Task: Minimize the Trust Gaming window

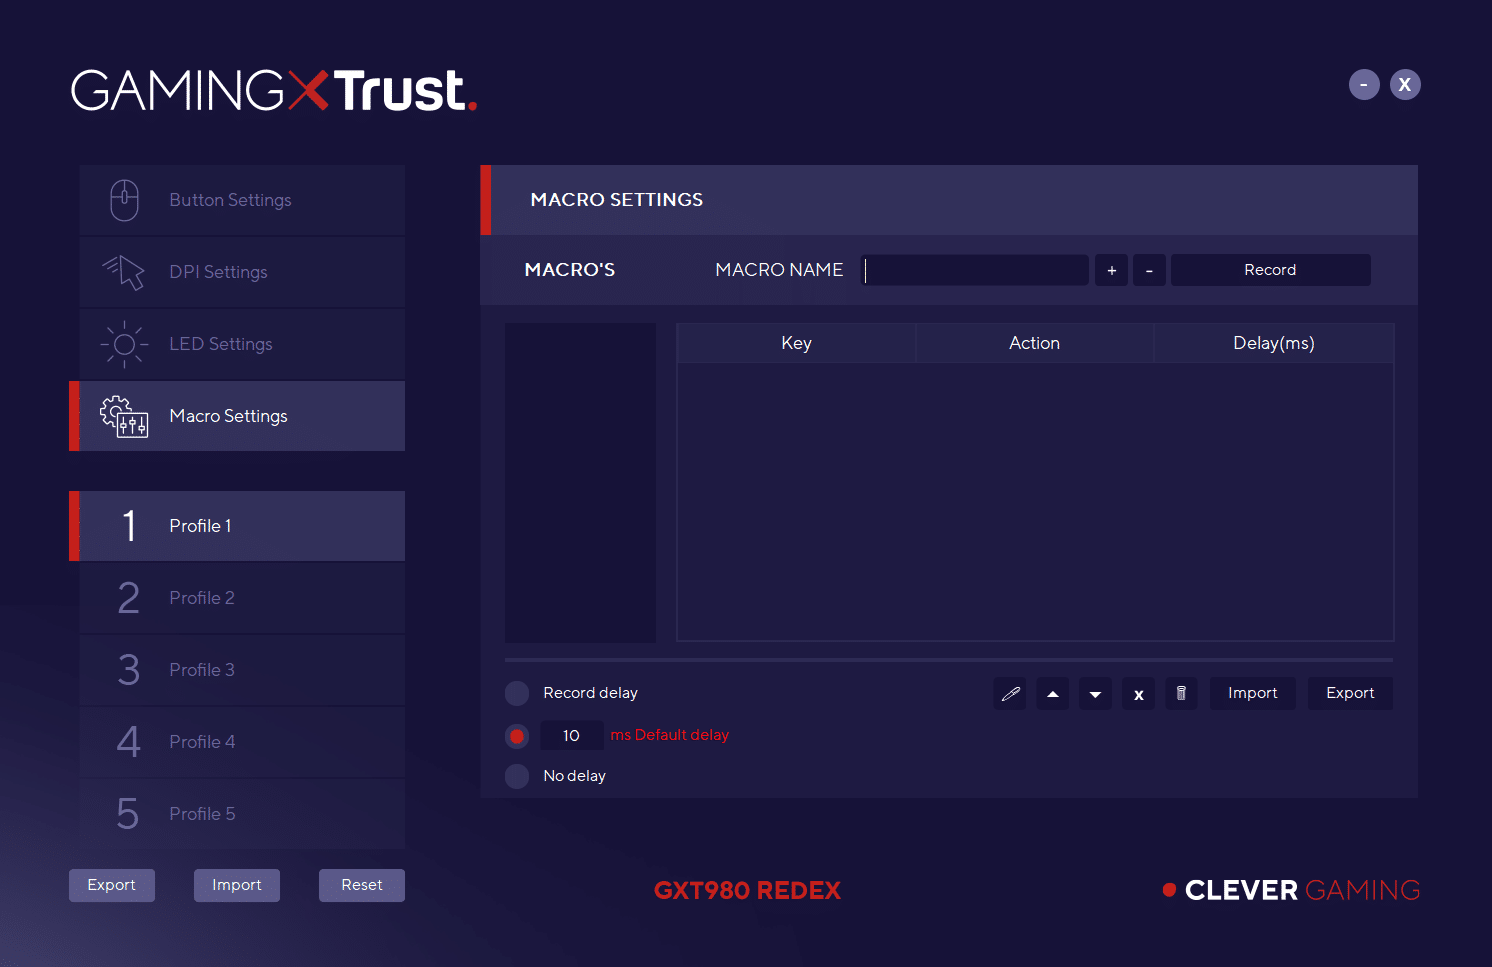Action: coord(1364,85)
